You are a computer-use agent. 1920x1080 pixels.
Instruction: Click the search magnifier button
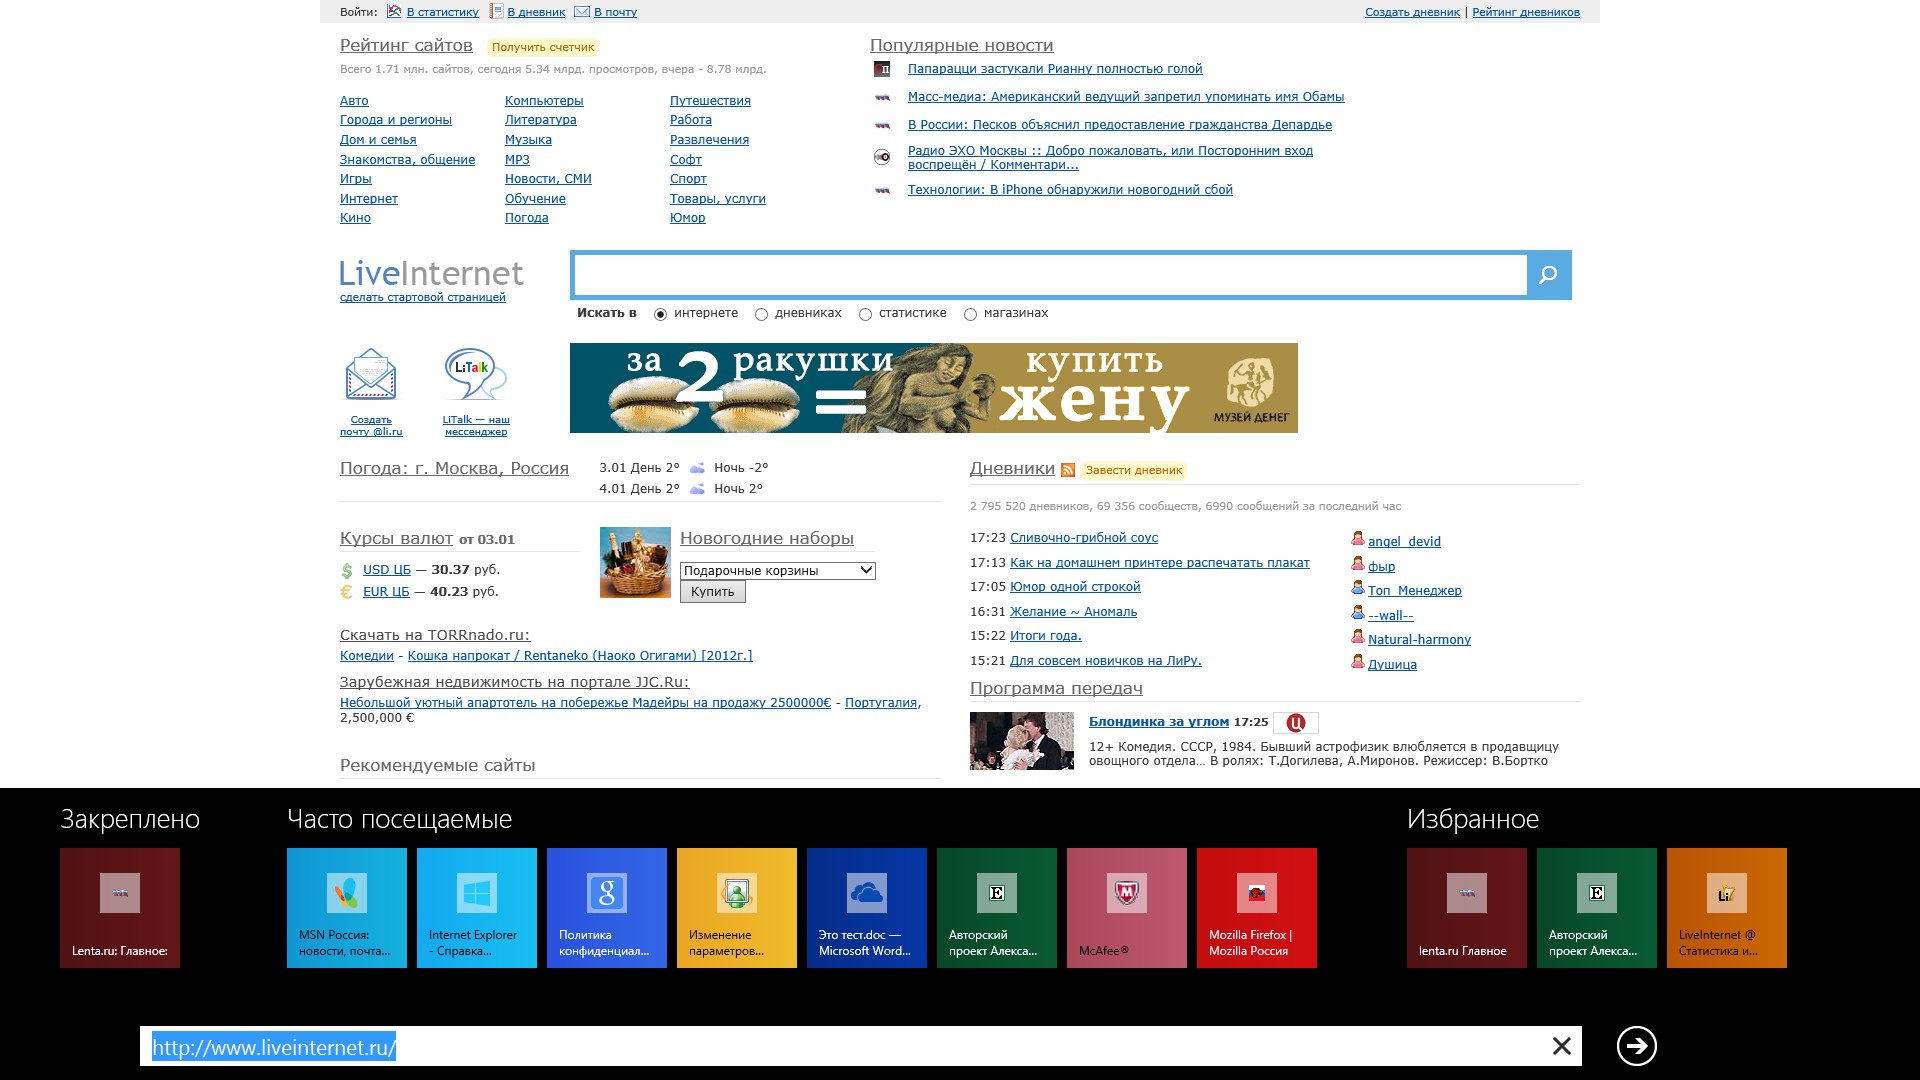coord(1548,275)
